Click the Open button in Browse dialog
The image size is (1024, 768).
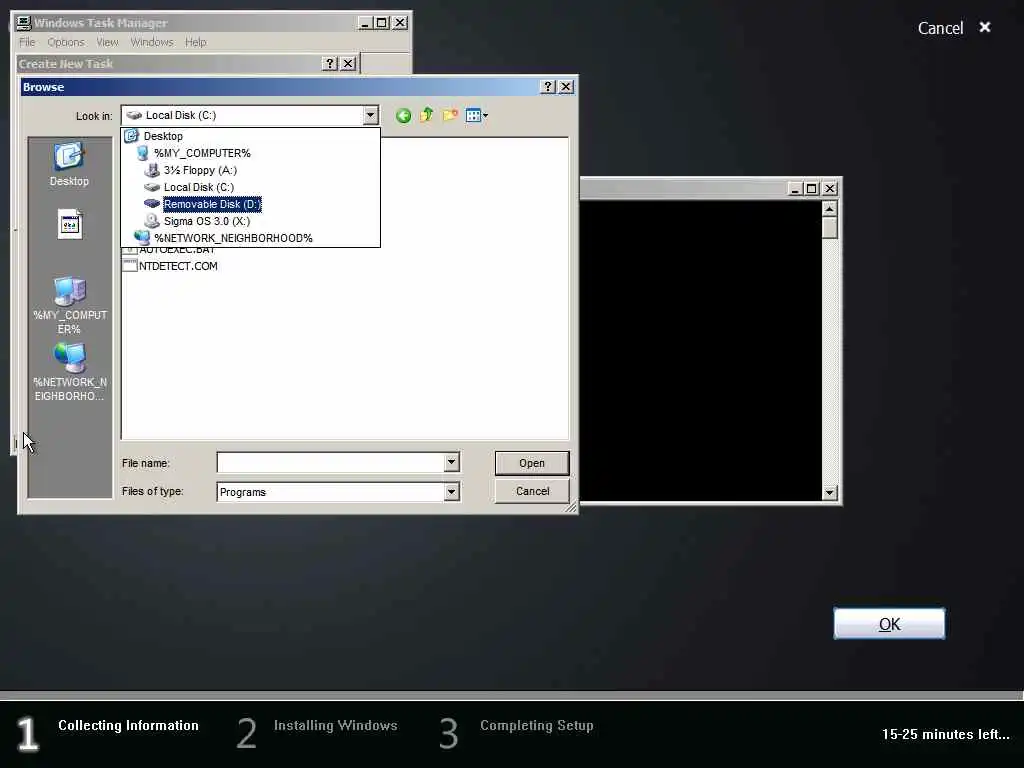pyautogui.click(x=532, y=463)
